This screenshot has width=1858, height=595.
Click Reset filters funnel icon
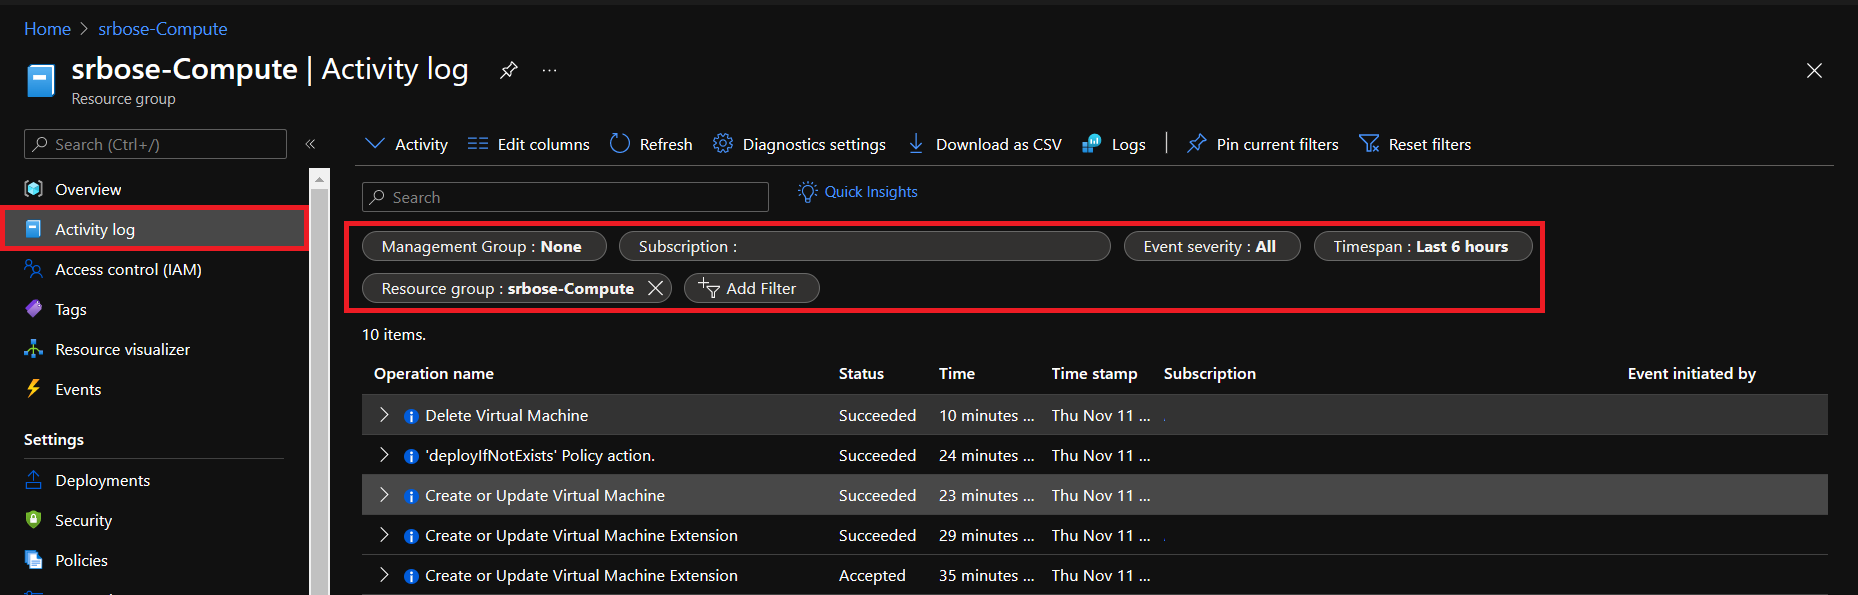click(1369, 144)
